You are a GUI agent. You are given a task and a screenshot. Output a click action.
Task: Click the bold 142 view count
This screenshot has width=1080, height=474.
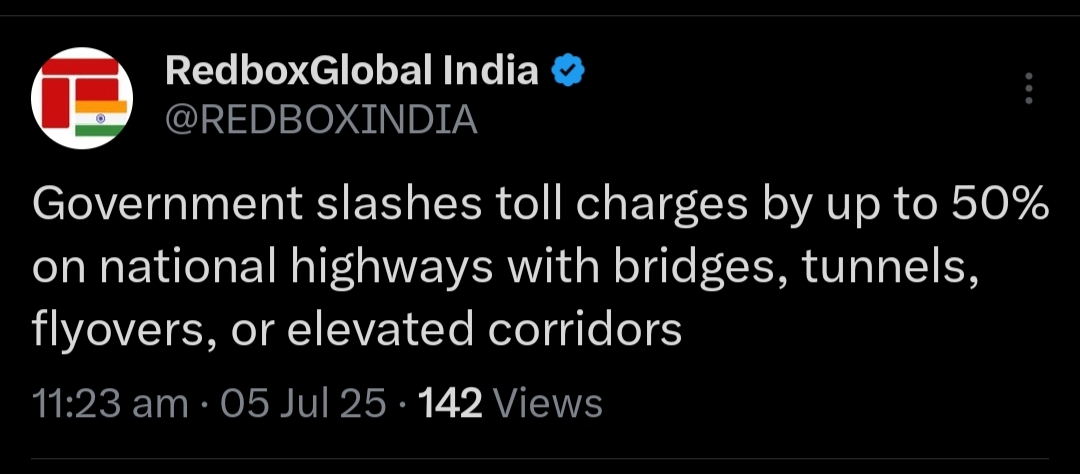click(x=449, y=404)
